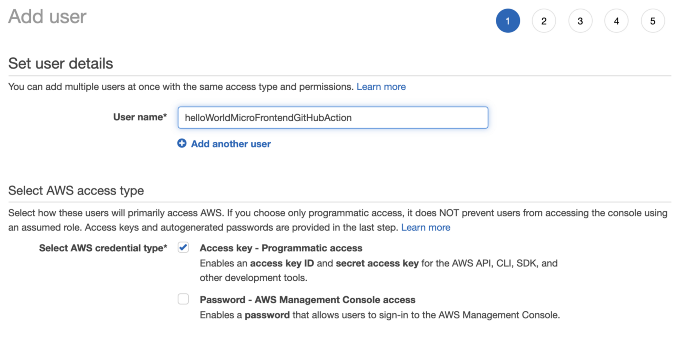Click the Select AWS credential type* label
The width and height of the screenshot is (700, 360).
pyautogui.click(x=103, y=248)
